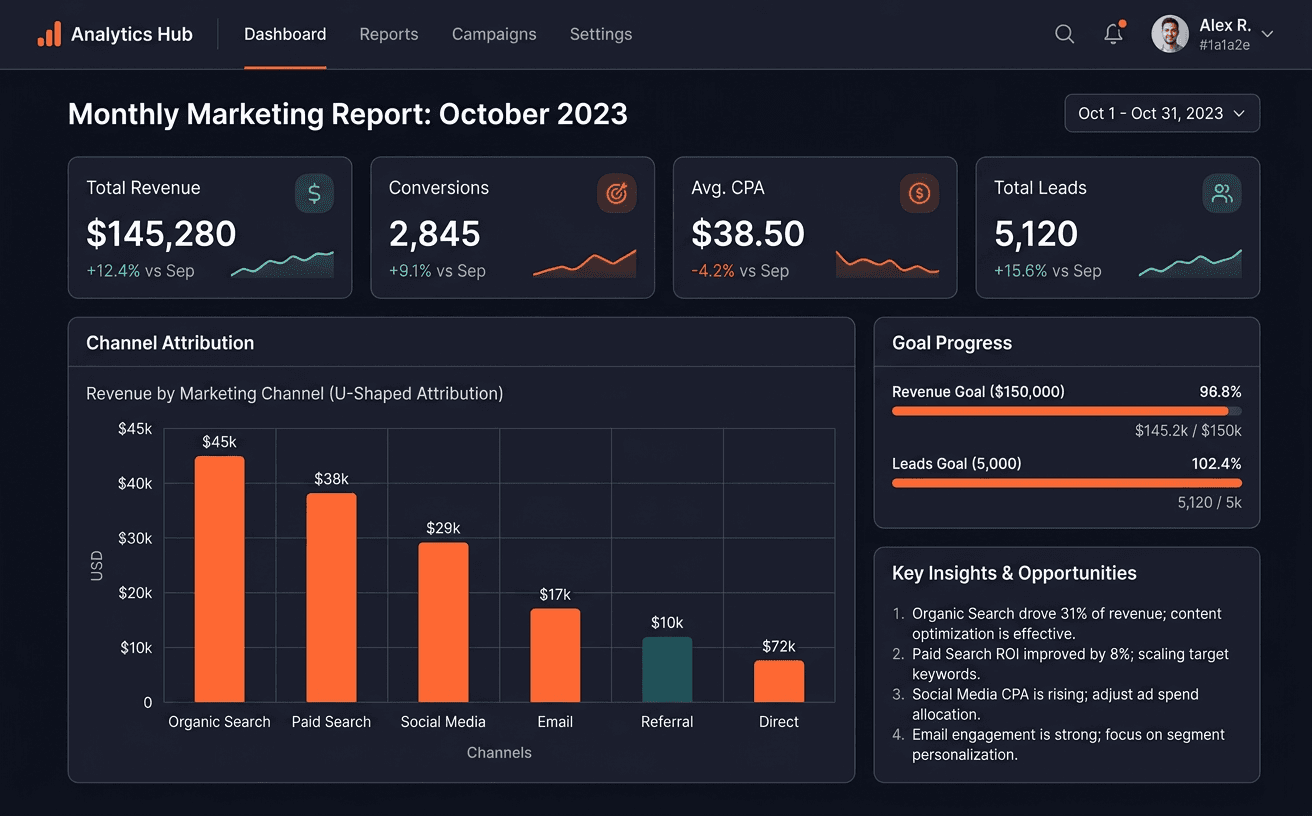This screenshot has height=816, width=1312.
Task: Click the Channels axis label
Action: 499,753
